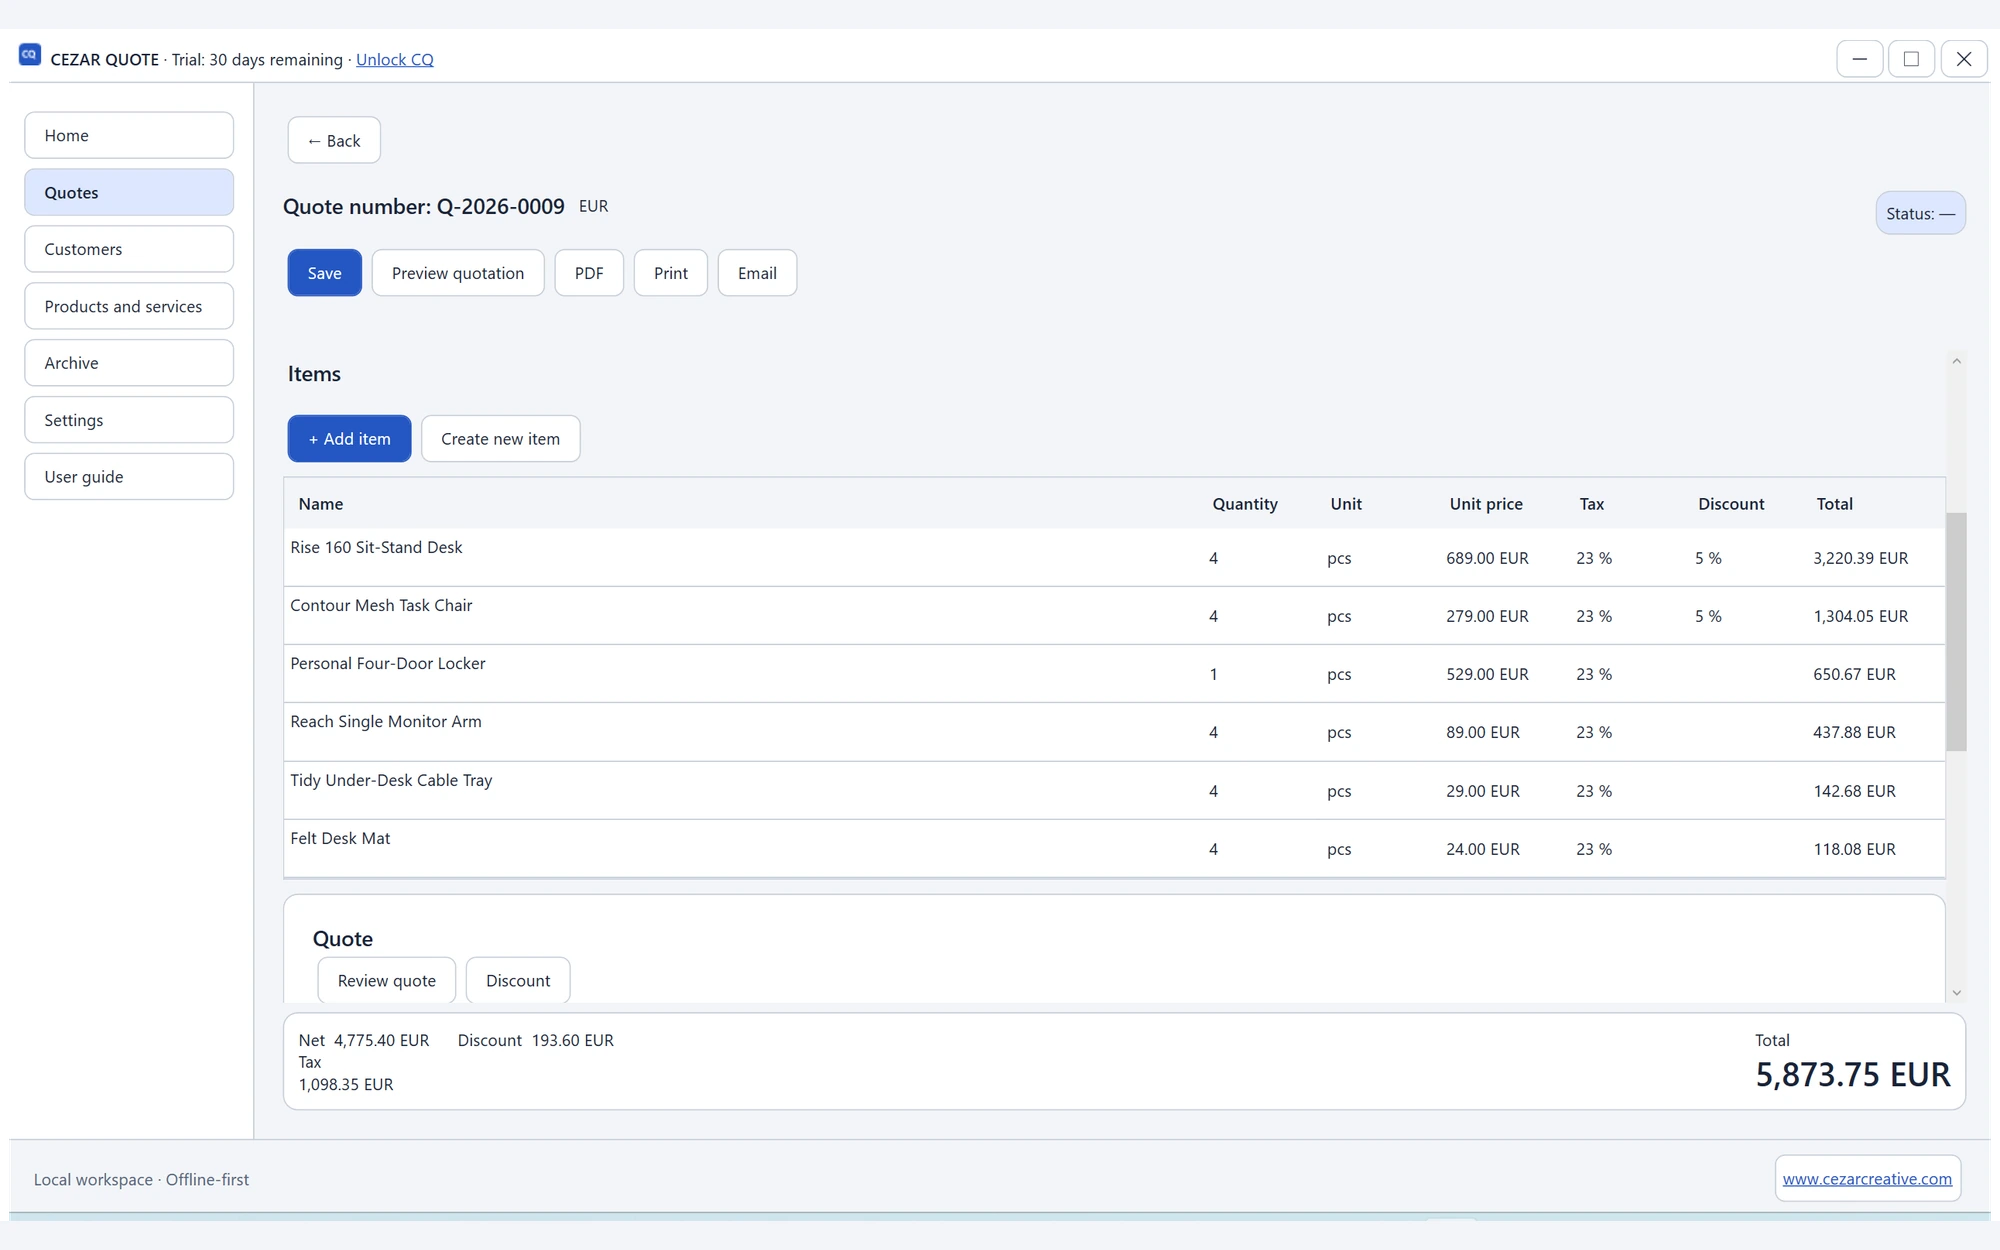This screenshot has width=2000, height=1250.
Task: Visit the www.cezarcreative.com link
Action: pyautogui.click(x=1867, y=1179)
